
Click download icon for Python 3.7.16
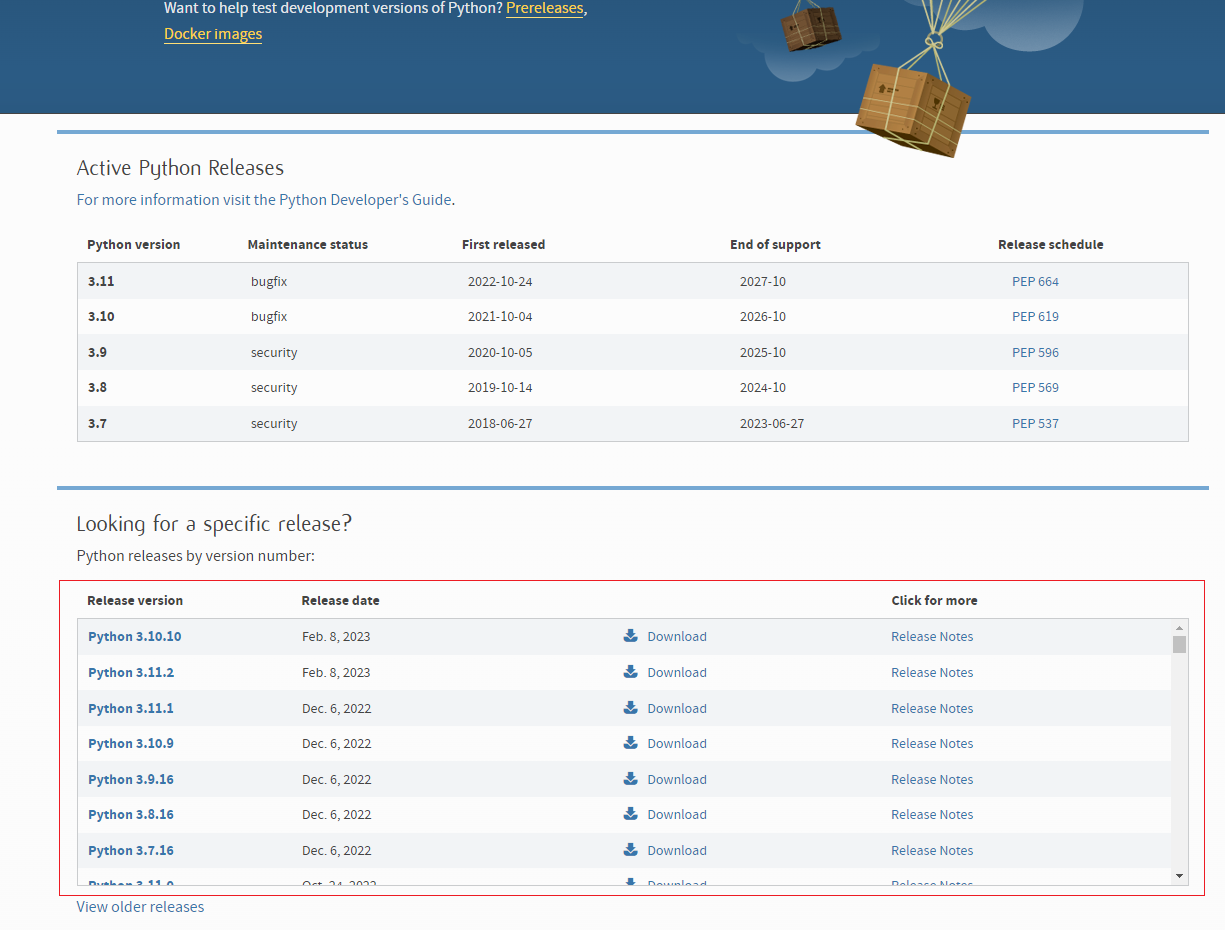point(630,850)
